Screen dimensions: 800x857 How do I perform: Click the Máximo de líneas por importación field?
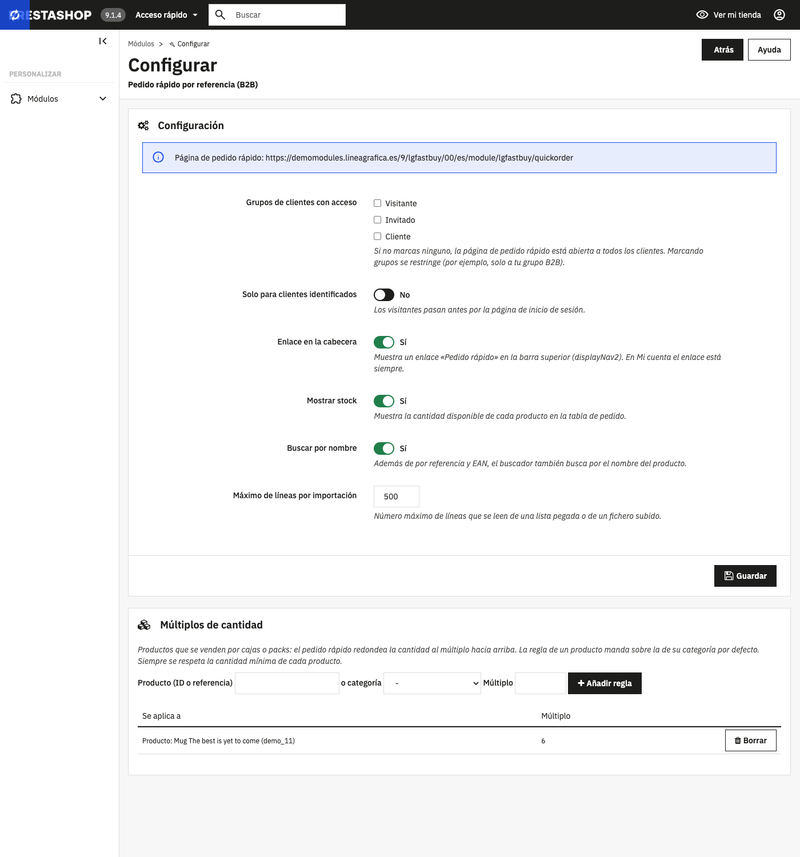396,496
